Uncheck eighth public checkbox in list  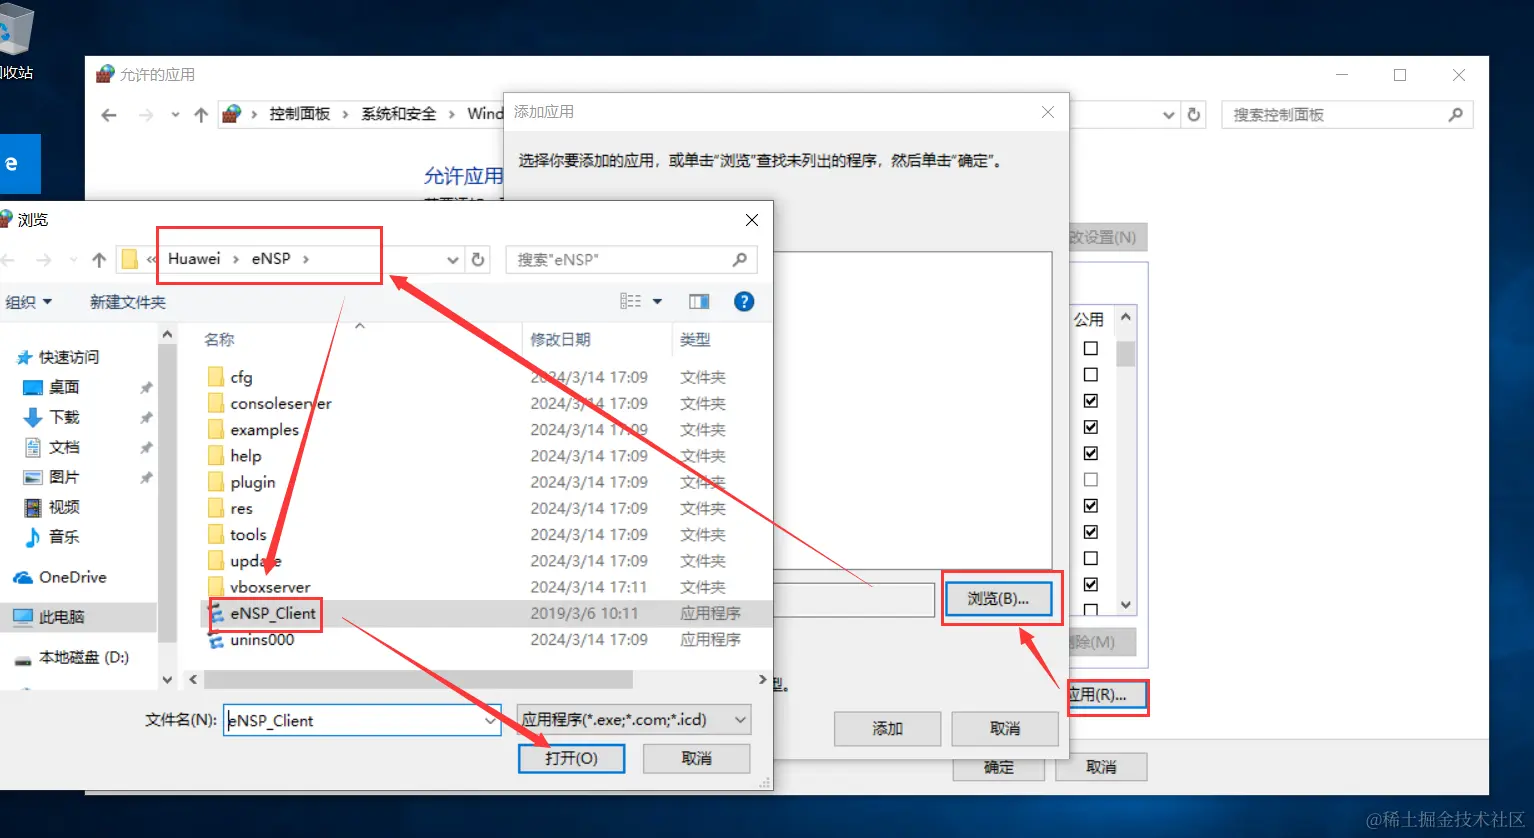point(1091,532)
